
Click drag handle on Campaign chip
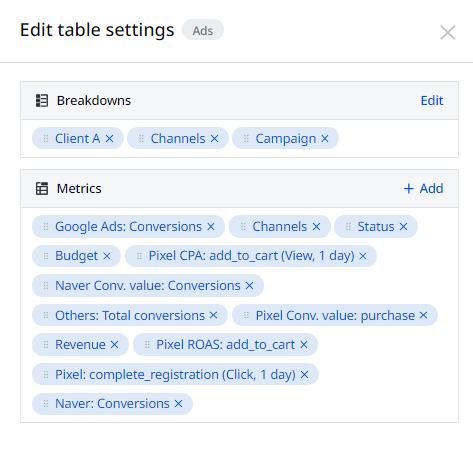click(246, 138)
